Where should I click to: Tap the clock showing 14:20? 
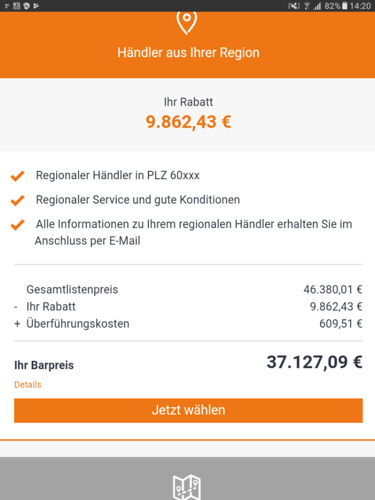[360, 6]
